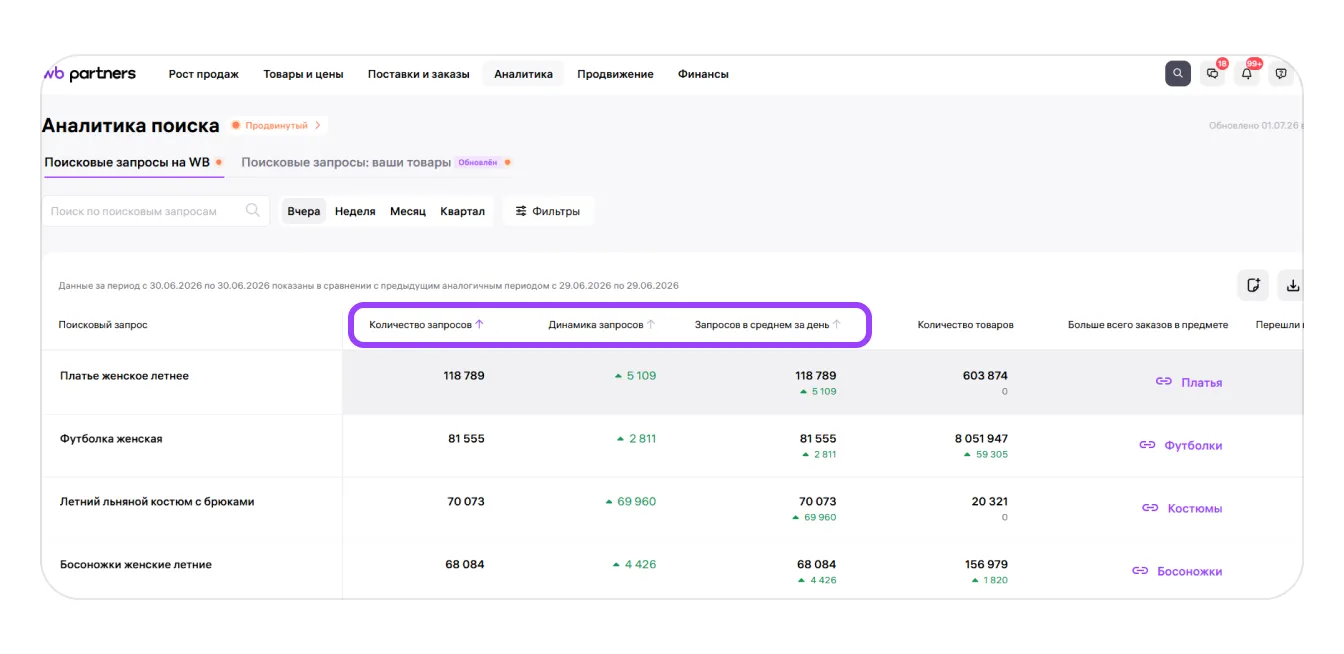
Task: Expand Продвинутый tariff badge chevron
Action: point(318,126)
